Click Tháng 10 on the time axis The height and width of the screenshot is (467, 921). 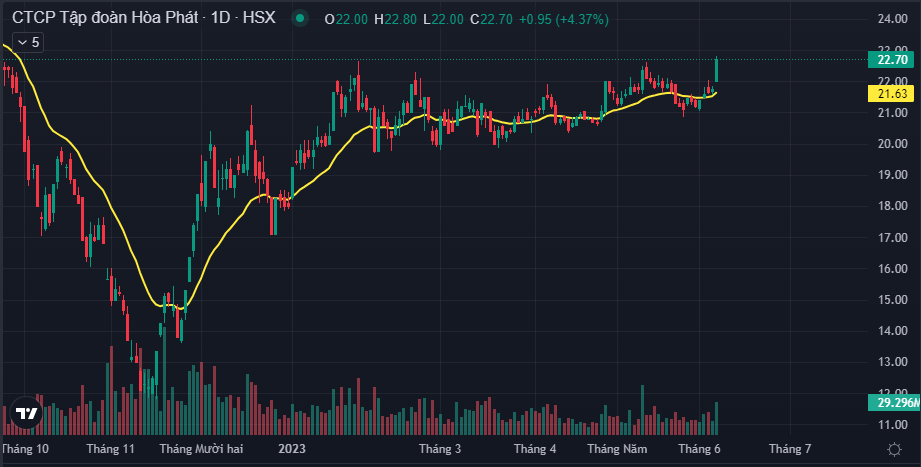[25, 449]
